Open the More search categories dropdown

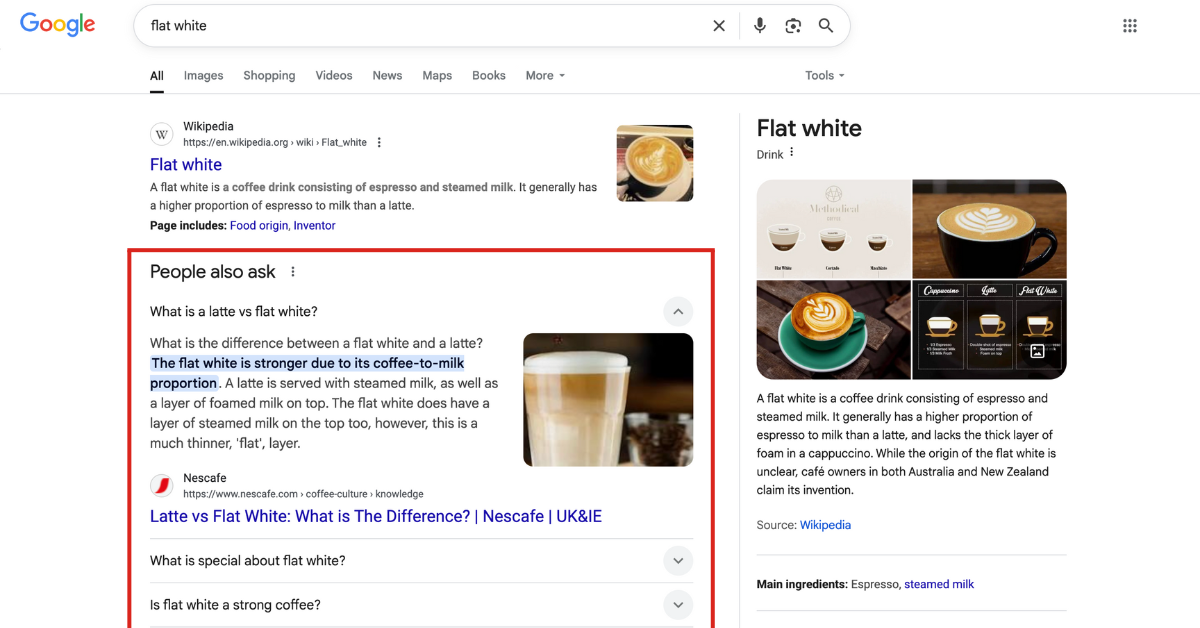[x=545, y=76]
